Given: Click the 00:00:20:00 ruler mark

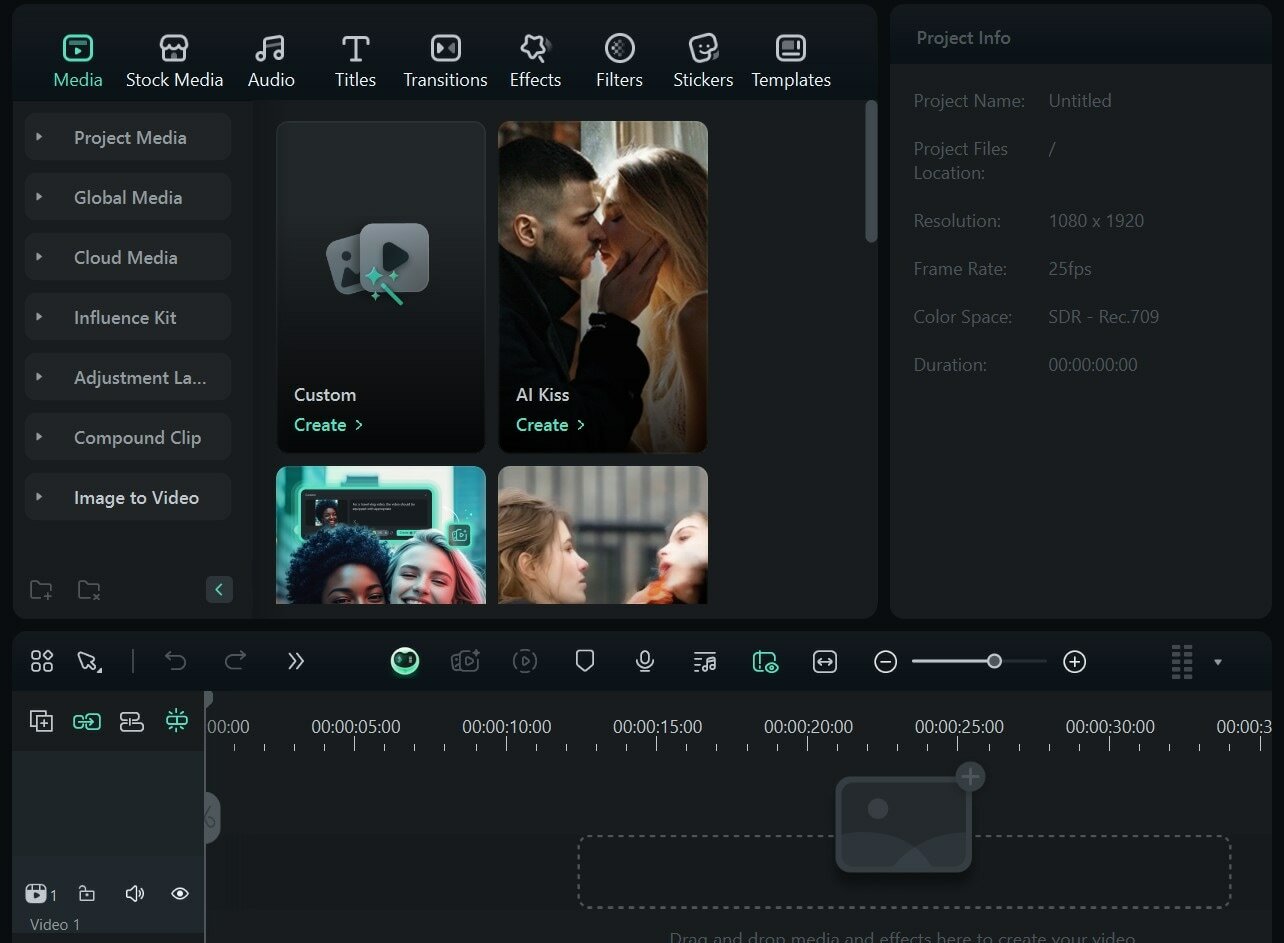Looking at the screenshot, I should pos(809,727).
